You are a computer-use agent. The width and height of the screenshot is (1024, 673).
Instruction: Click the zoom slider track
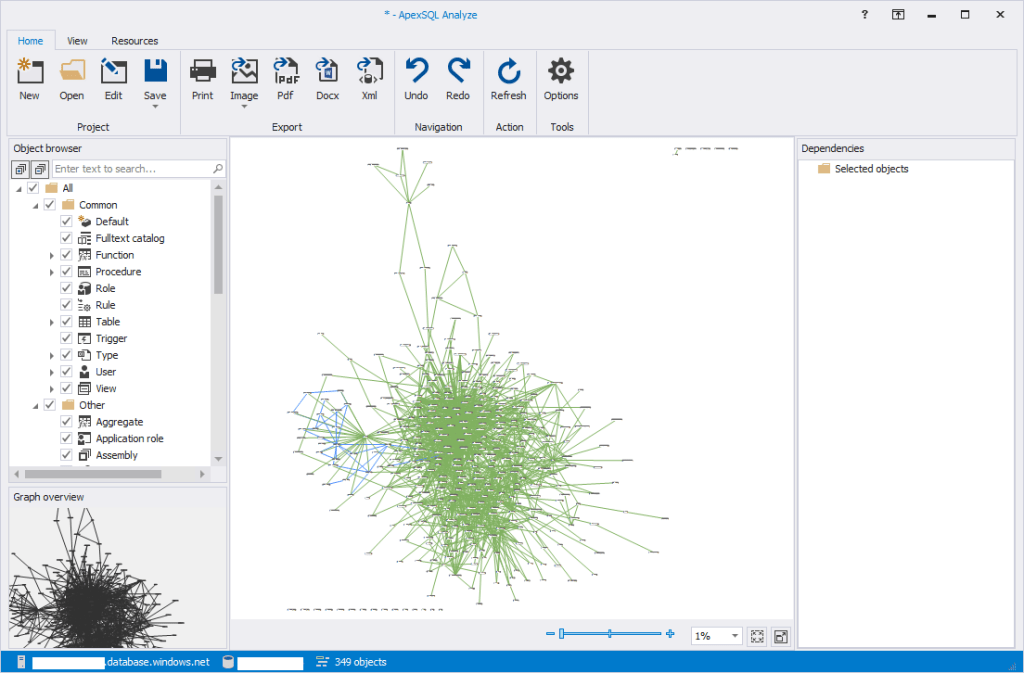630,634
